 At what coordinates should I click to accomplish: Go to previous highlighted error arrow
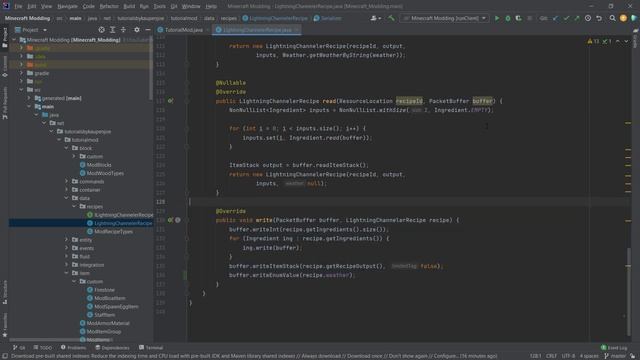618,41
